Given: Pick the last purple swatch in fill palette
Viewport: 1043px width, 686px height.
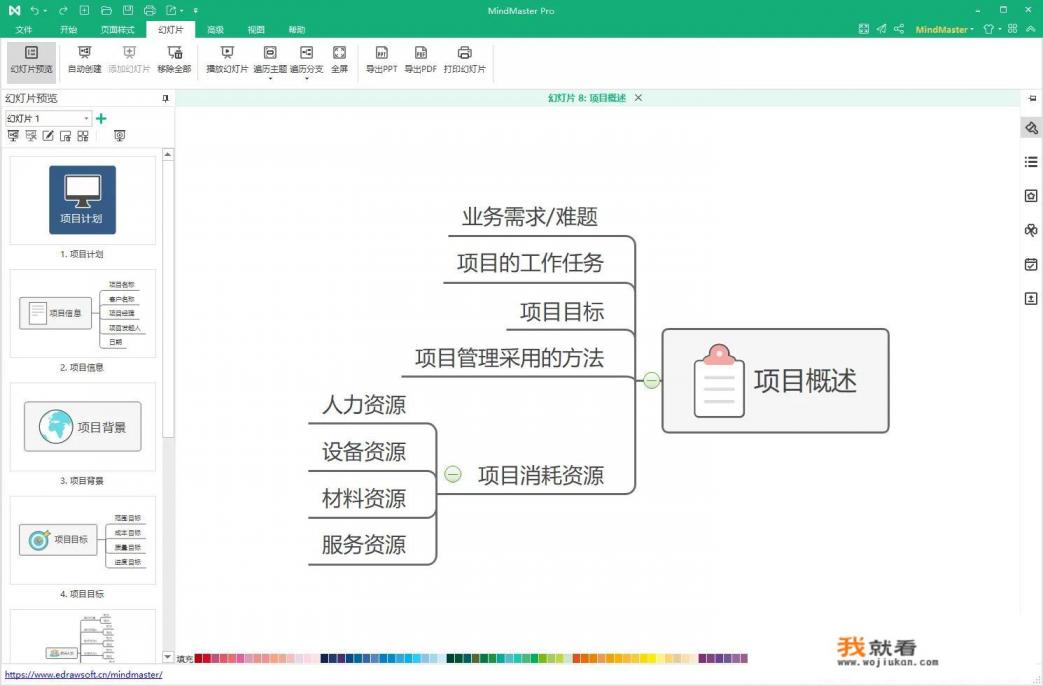Looking at the screenshot, I should click(744, 659).
